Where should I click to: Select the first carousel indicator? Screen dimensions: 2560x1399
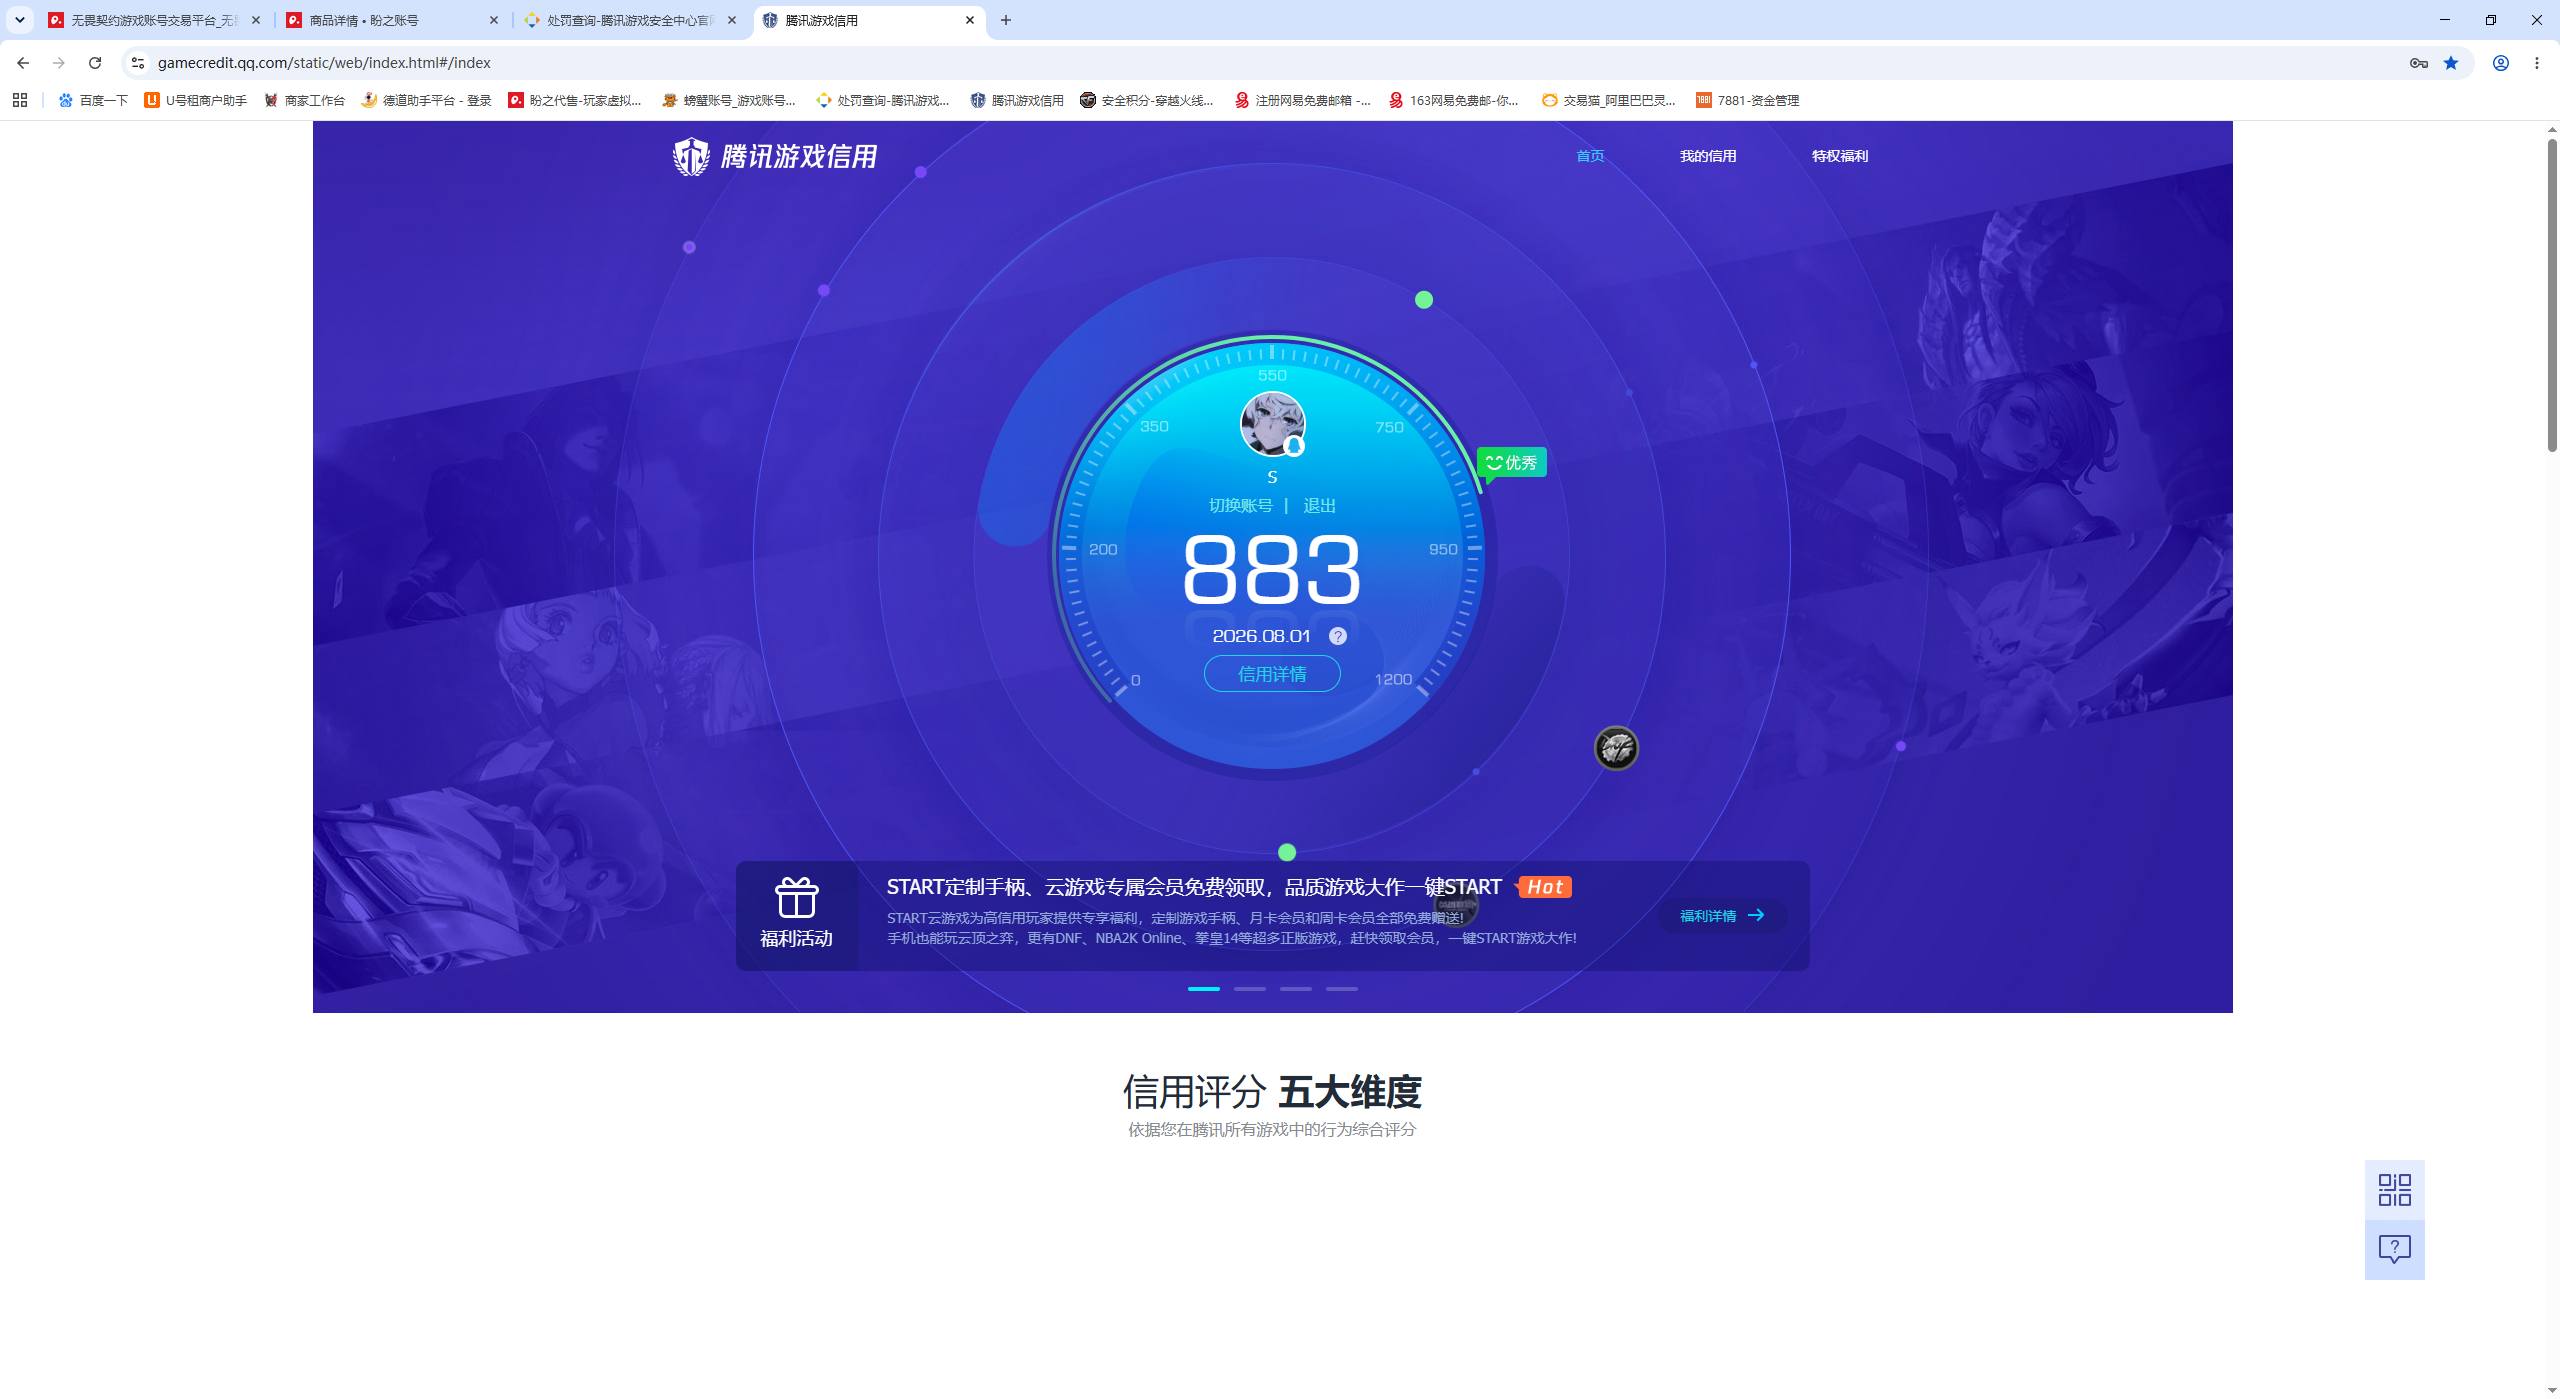(1204, 988)
